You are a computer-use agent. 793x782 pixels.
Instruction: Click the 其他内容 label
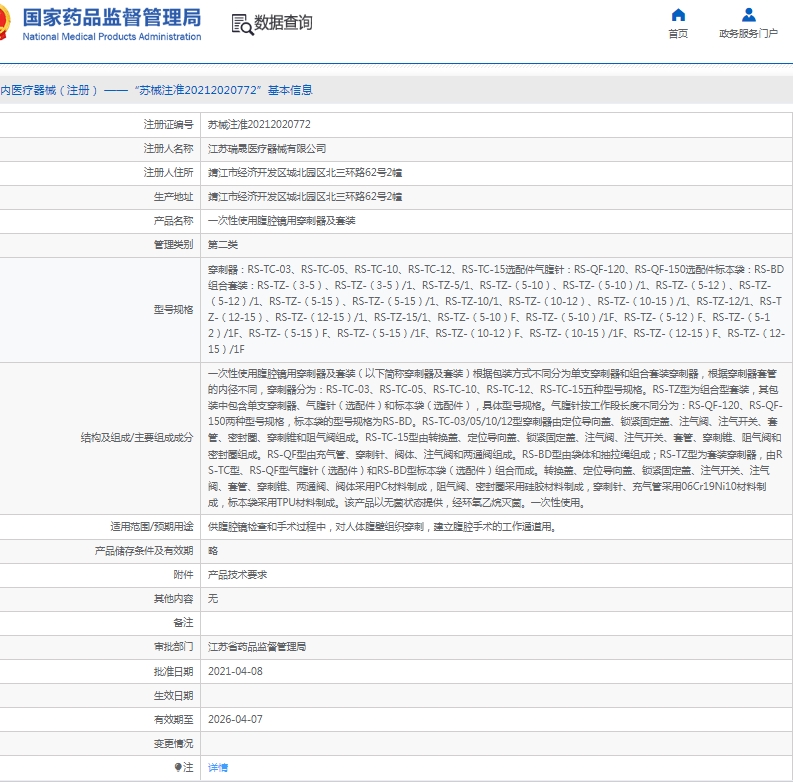tap(173, 599)
